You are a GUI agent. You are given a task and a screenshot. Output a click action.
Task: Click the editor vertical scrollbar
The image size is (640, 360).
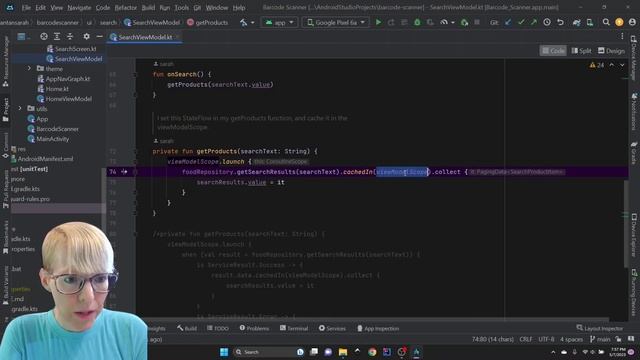pyautogui.click(x=626, y=224)
